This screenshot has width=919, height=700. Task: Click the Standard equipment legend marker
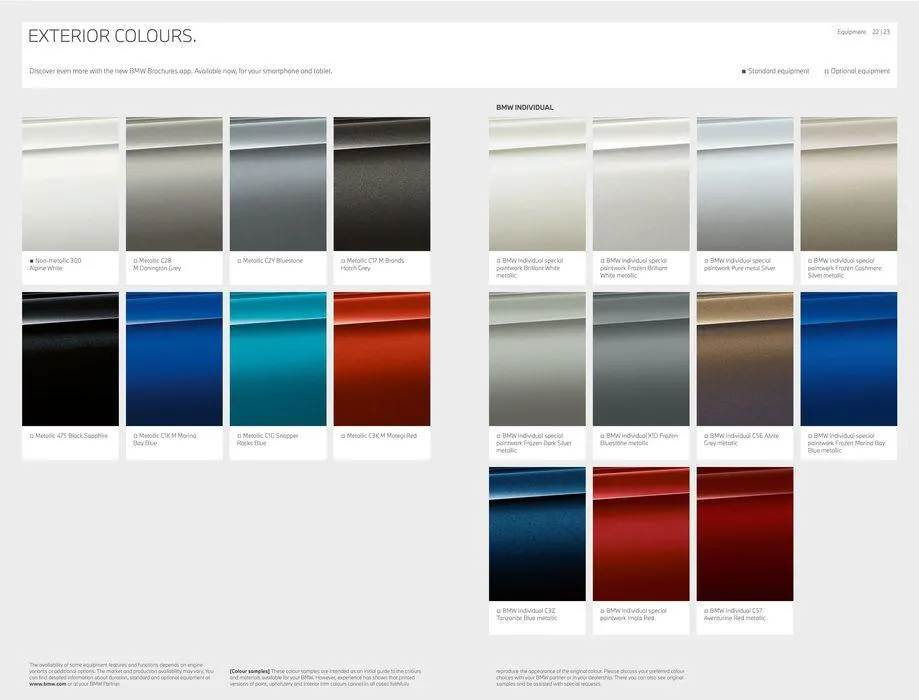click(744, 72)
